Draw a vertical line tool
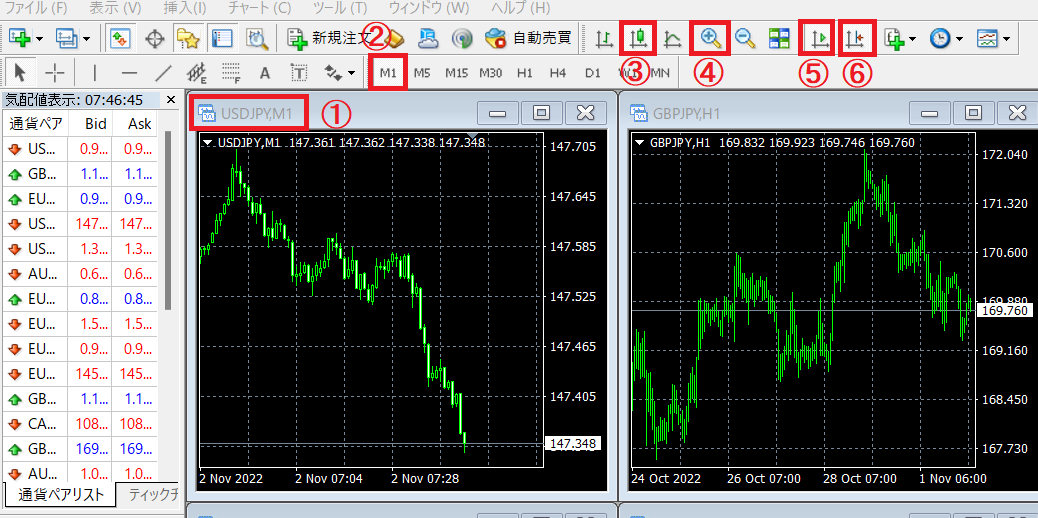The width and height of the screenshot is (1038, 518). pyautogui.click(x=94, y=73)
